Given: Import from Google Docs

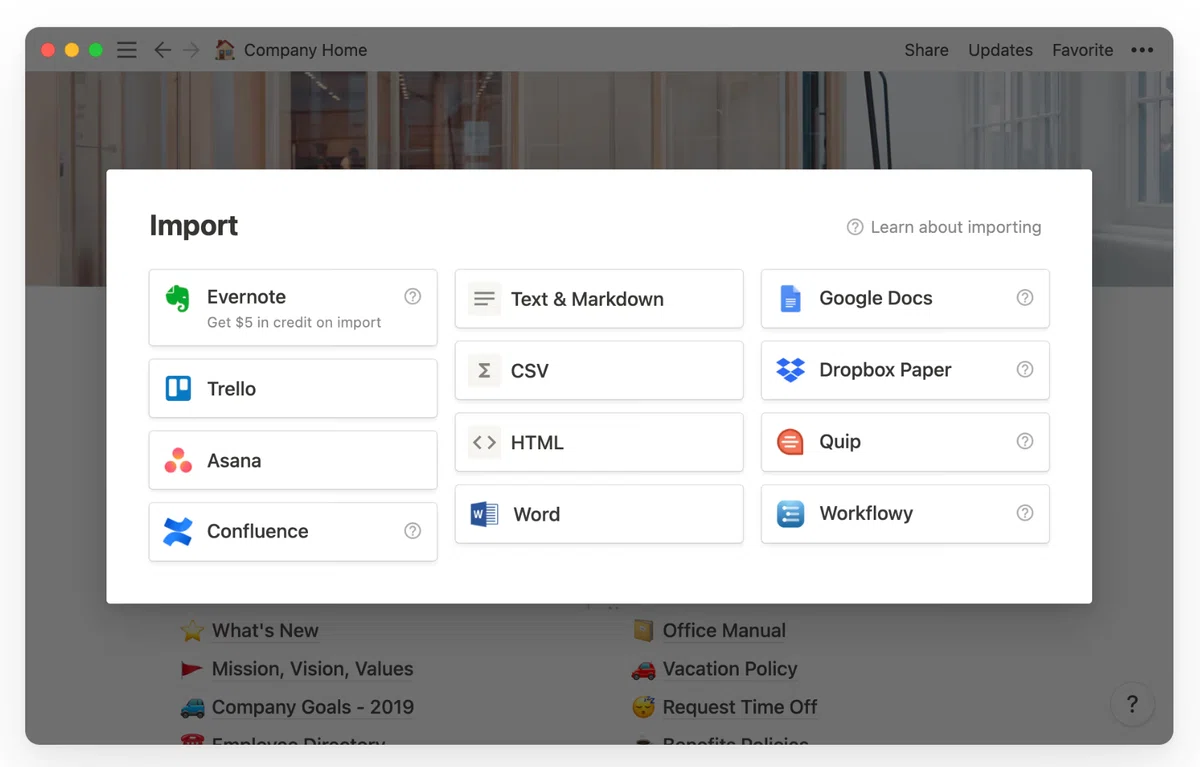Looking at the screenshot, I should [x=905, y=298].
